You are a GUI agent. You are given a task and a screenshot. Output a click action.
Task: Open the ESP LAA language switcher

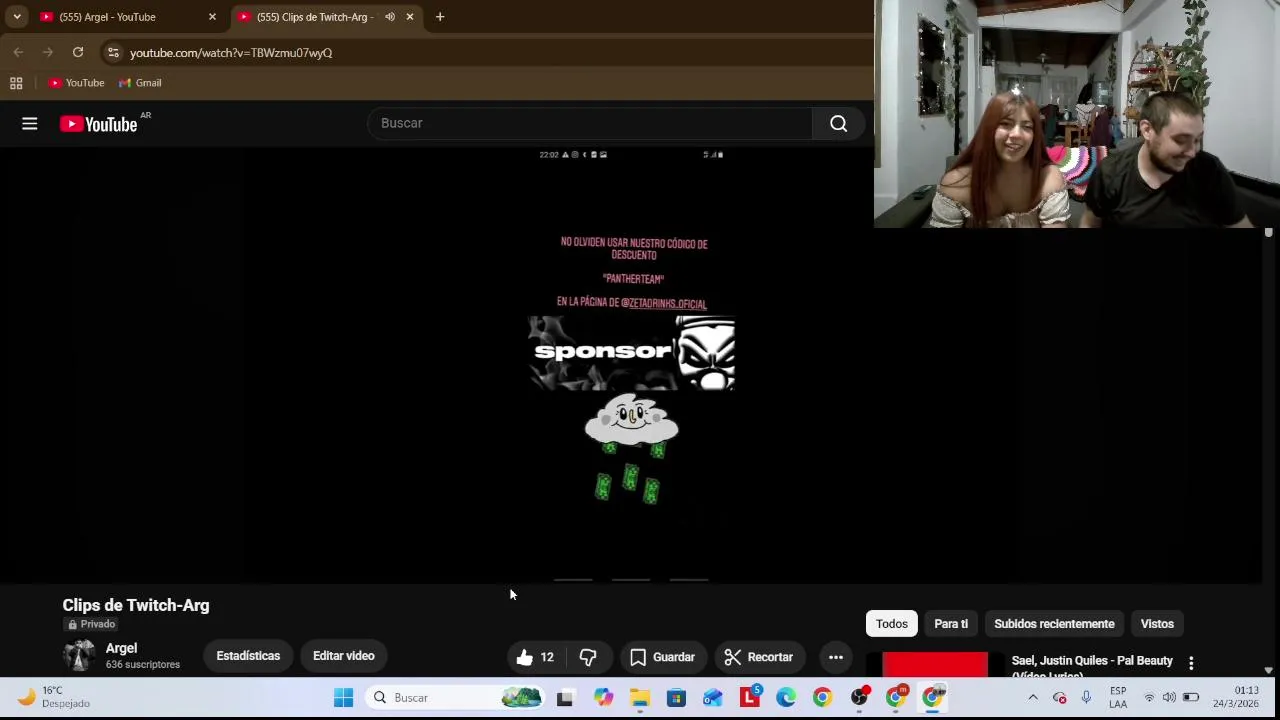coord(1118,698)
